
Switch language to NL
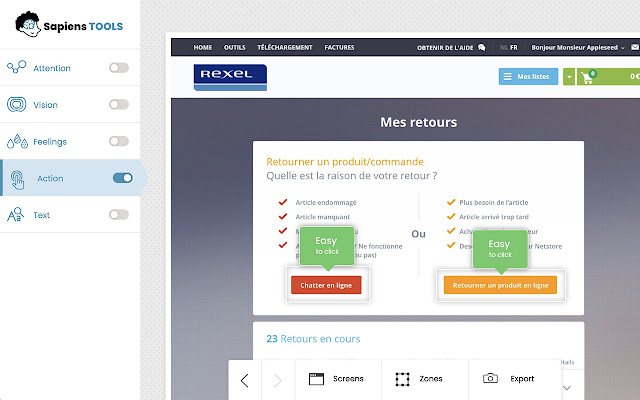[x=504, y=48]
